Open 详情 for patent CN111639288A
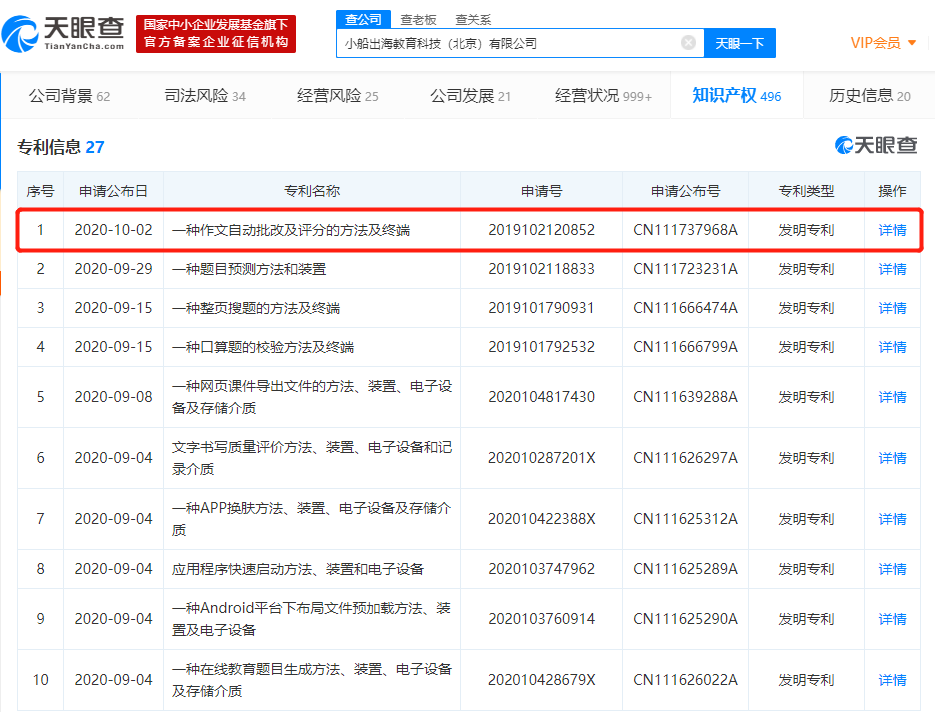Viewport: 935px width, 712px height. [x=892, y=397]
